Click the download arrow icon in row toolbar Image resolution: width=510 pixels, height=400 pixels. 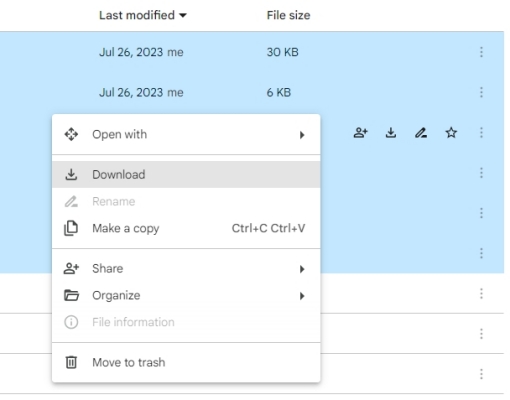click(x=391, y=133)
